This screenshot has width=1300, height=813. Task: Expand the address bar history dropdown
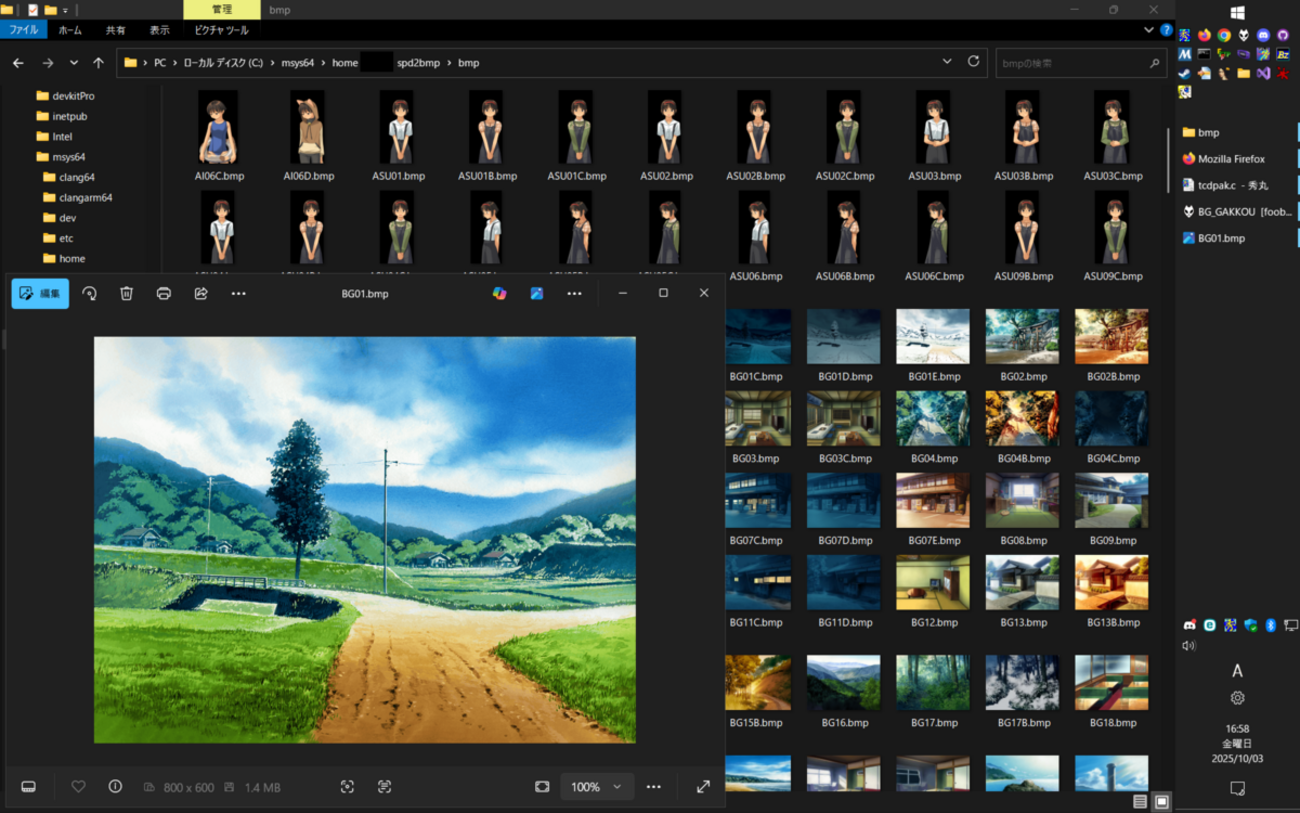947,62
